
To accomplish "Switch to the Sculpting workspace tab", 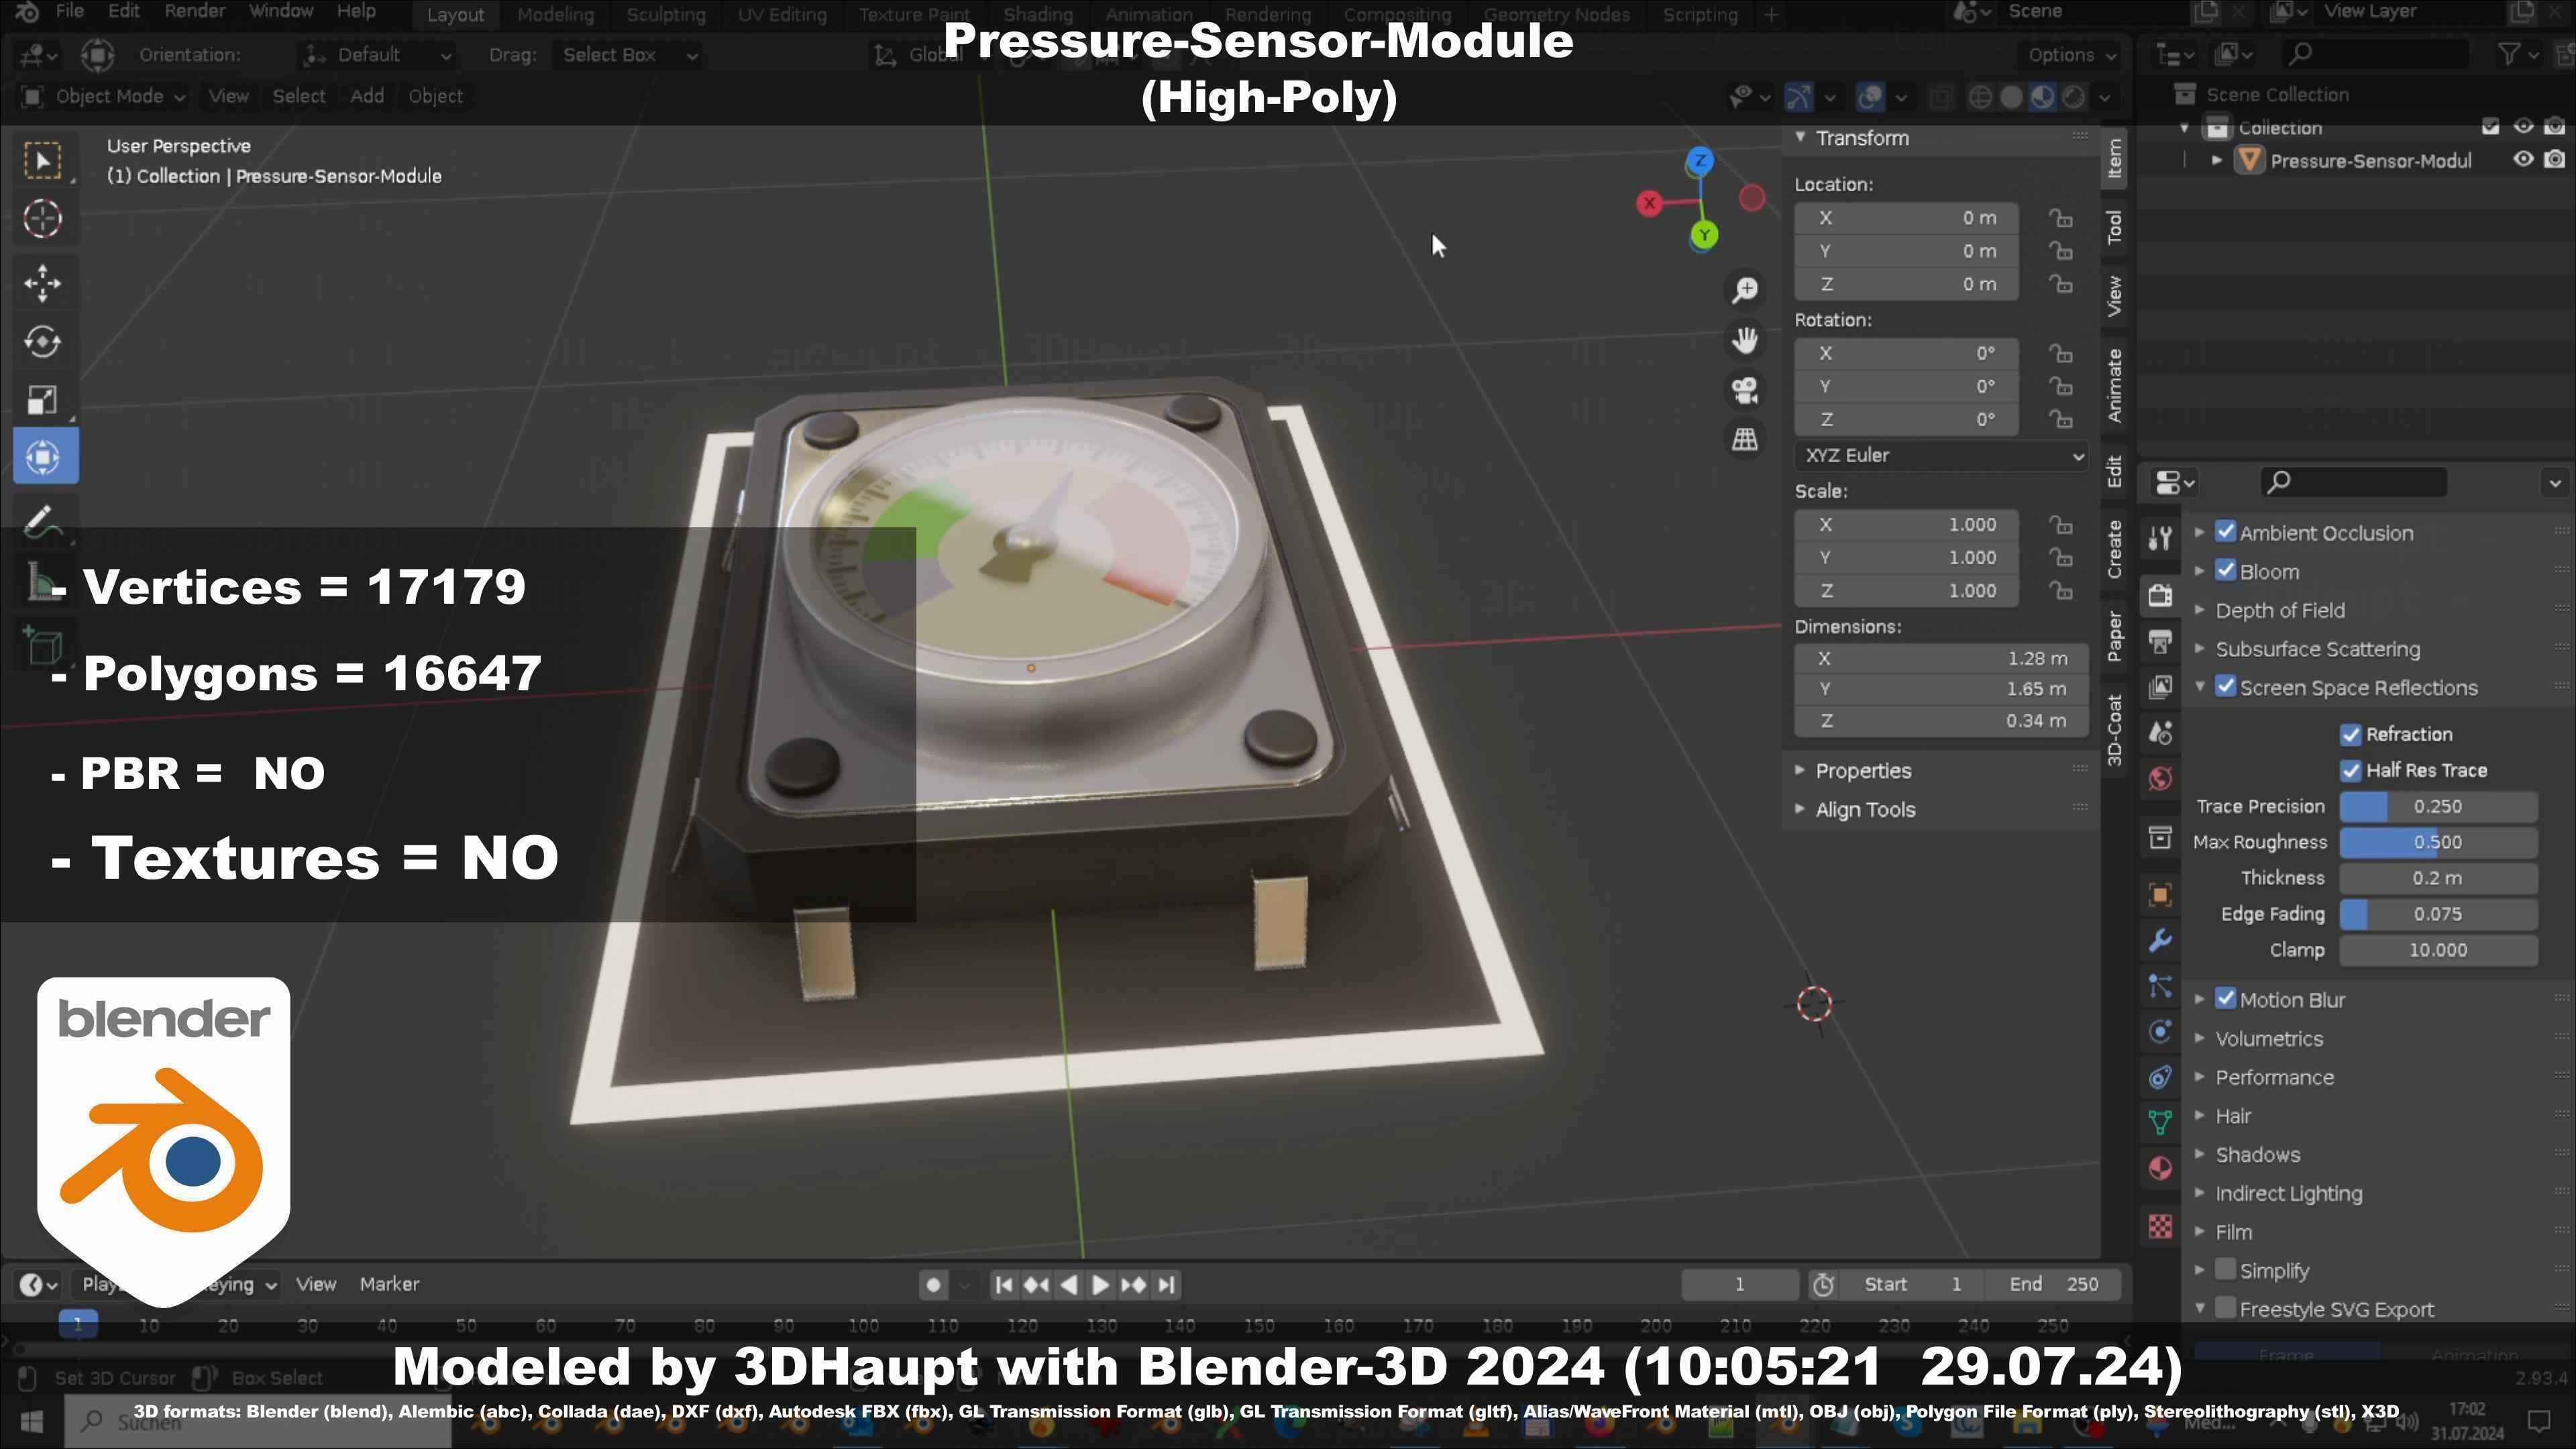I will coord(666,15).
